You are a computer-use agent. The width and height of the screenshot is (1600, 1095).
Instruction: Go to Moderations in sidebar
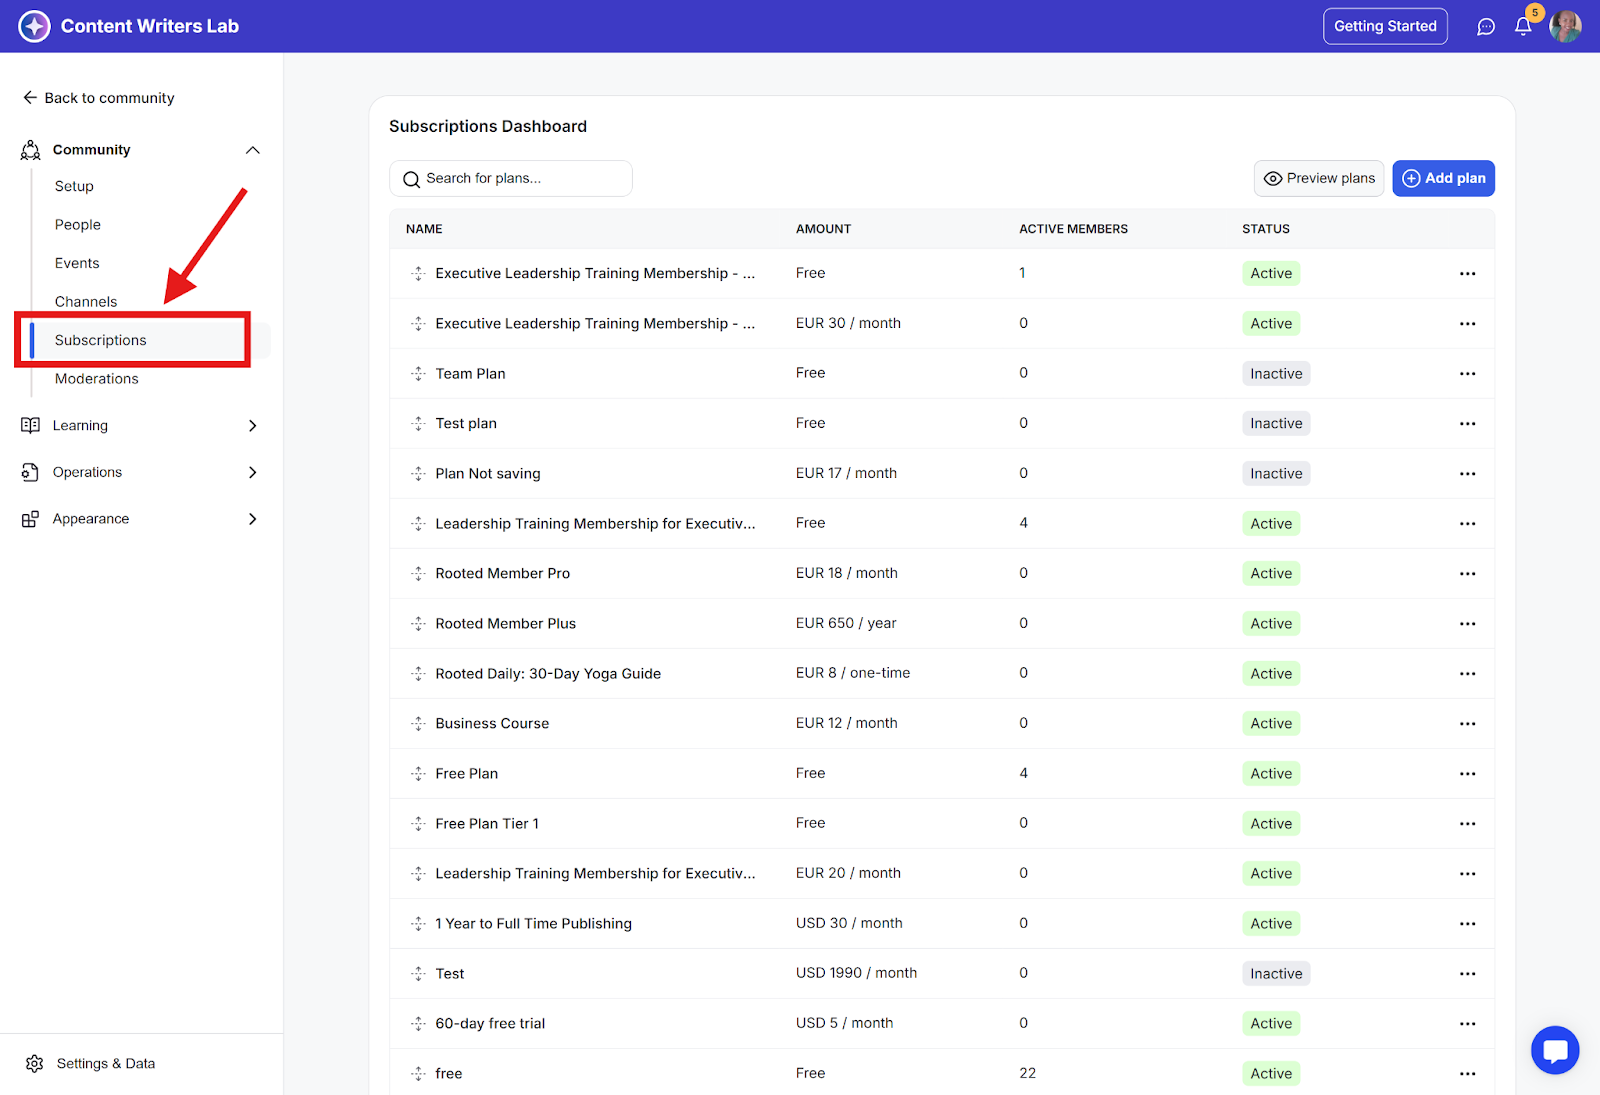[x=97, y=379]
